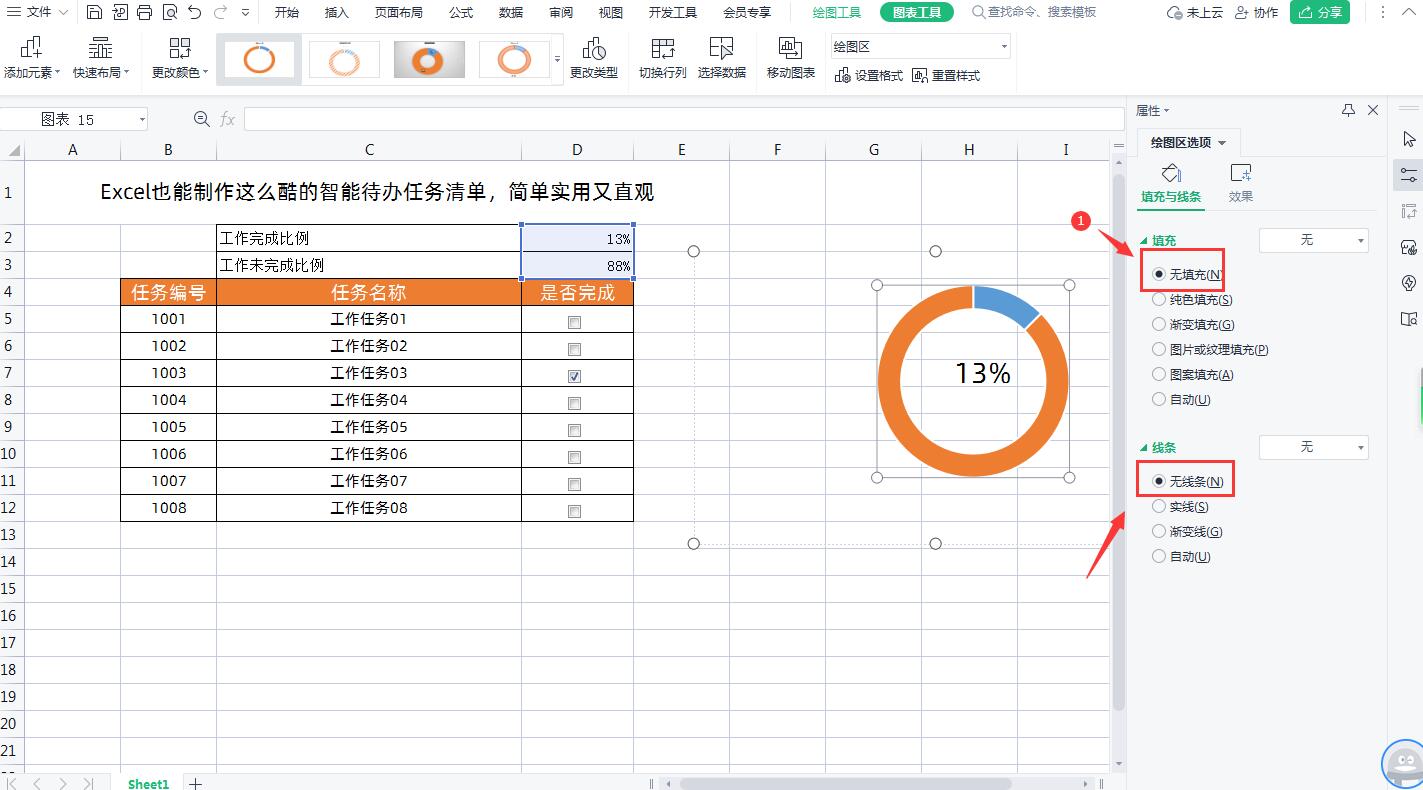Uncheck the completed checkbox for 工作任务03
This screenshot has height=790, width=1423.
[x=574, y=376]
